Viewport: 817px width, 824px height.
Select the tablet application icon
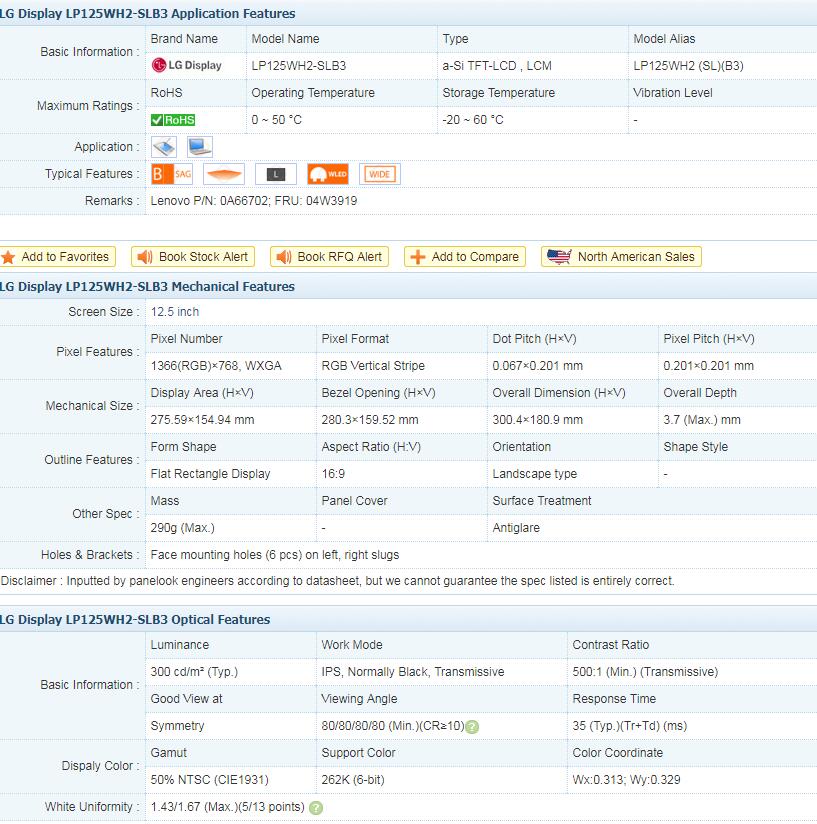164,147
